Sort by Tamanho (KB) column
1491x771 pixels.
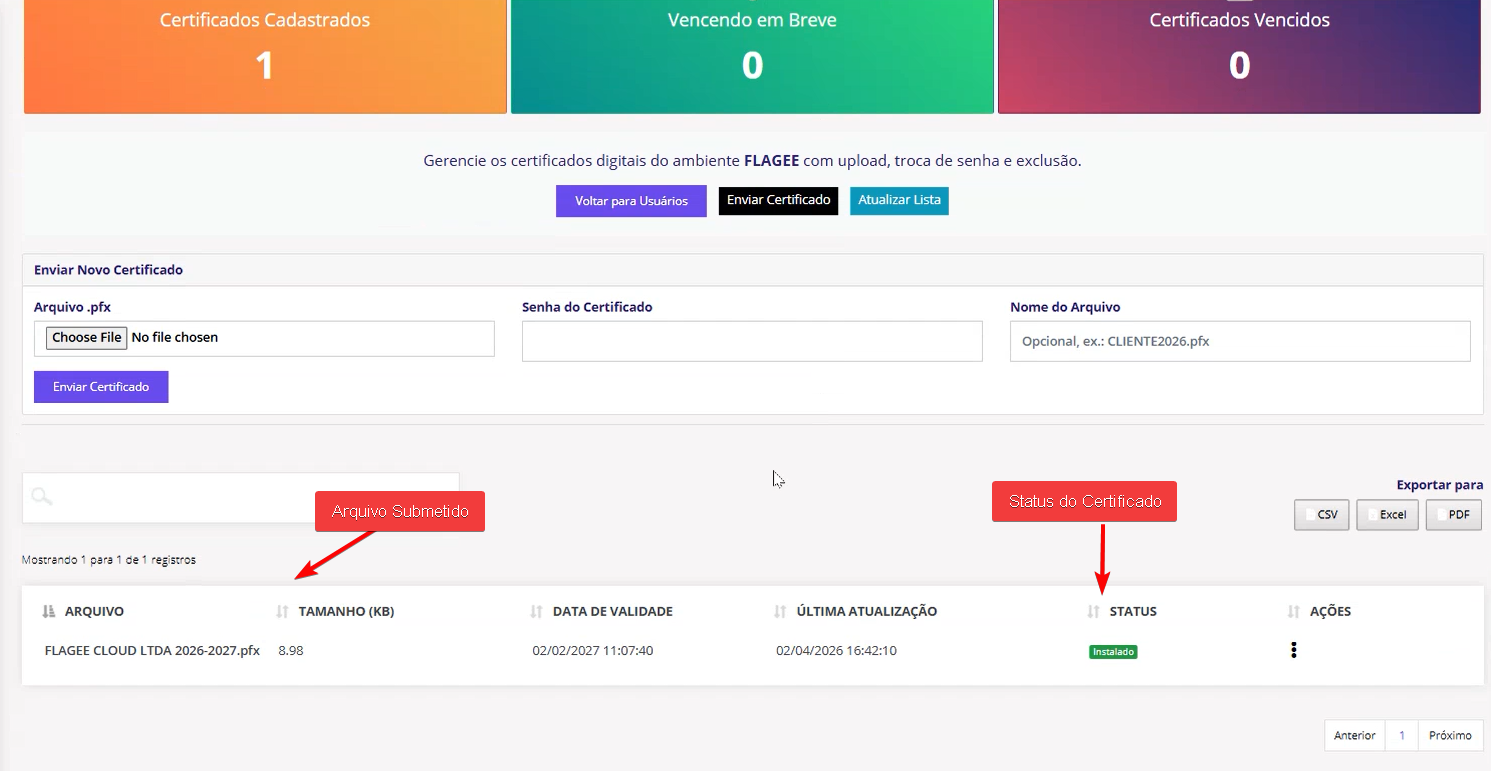coord(345,611)
